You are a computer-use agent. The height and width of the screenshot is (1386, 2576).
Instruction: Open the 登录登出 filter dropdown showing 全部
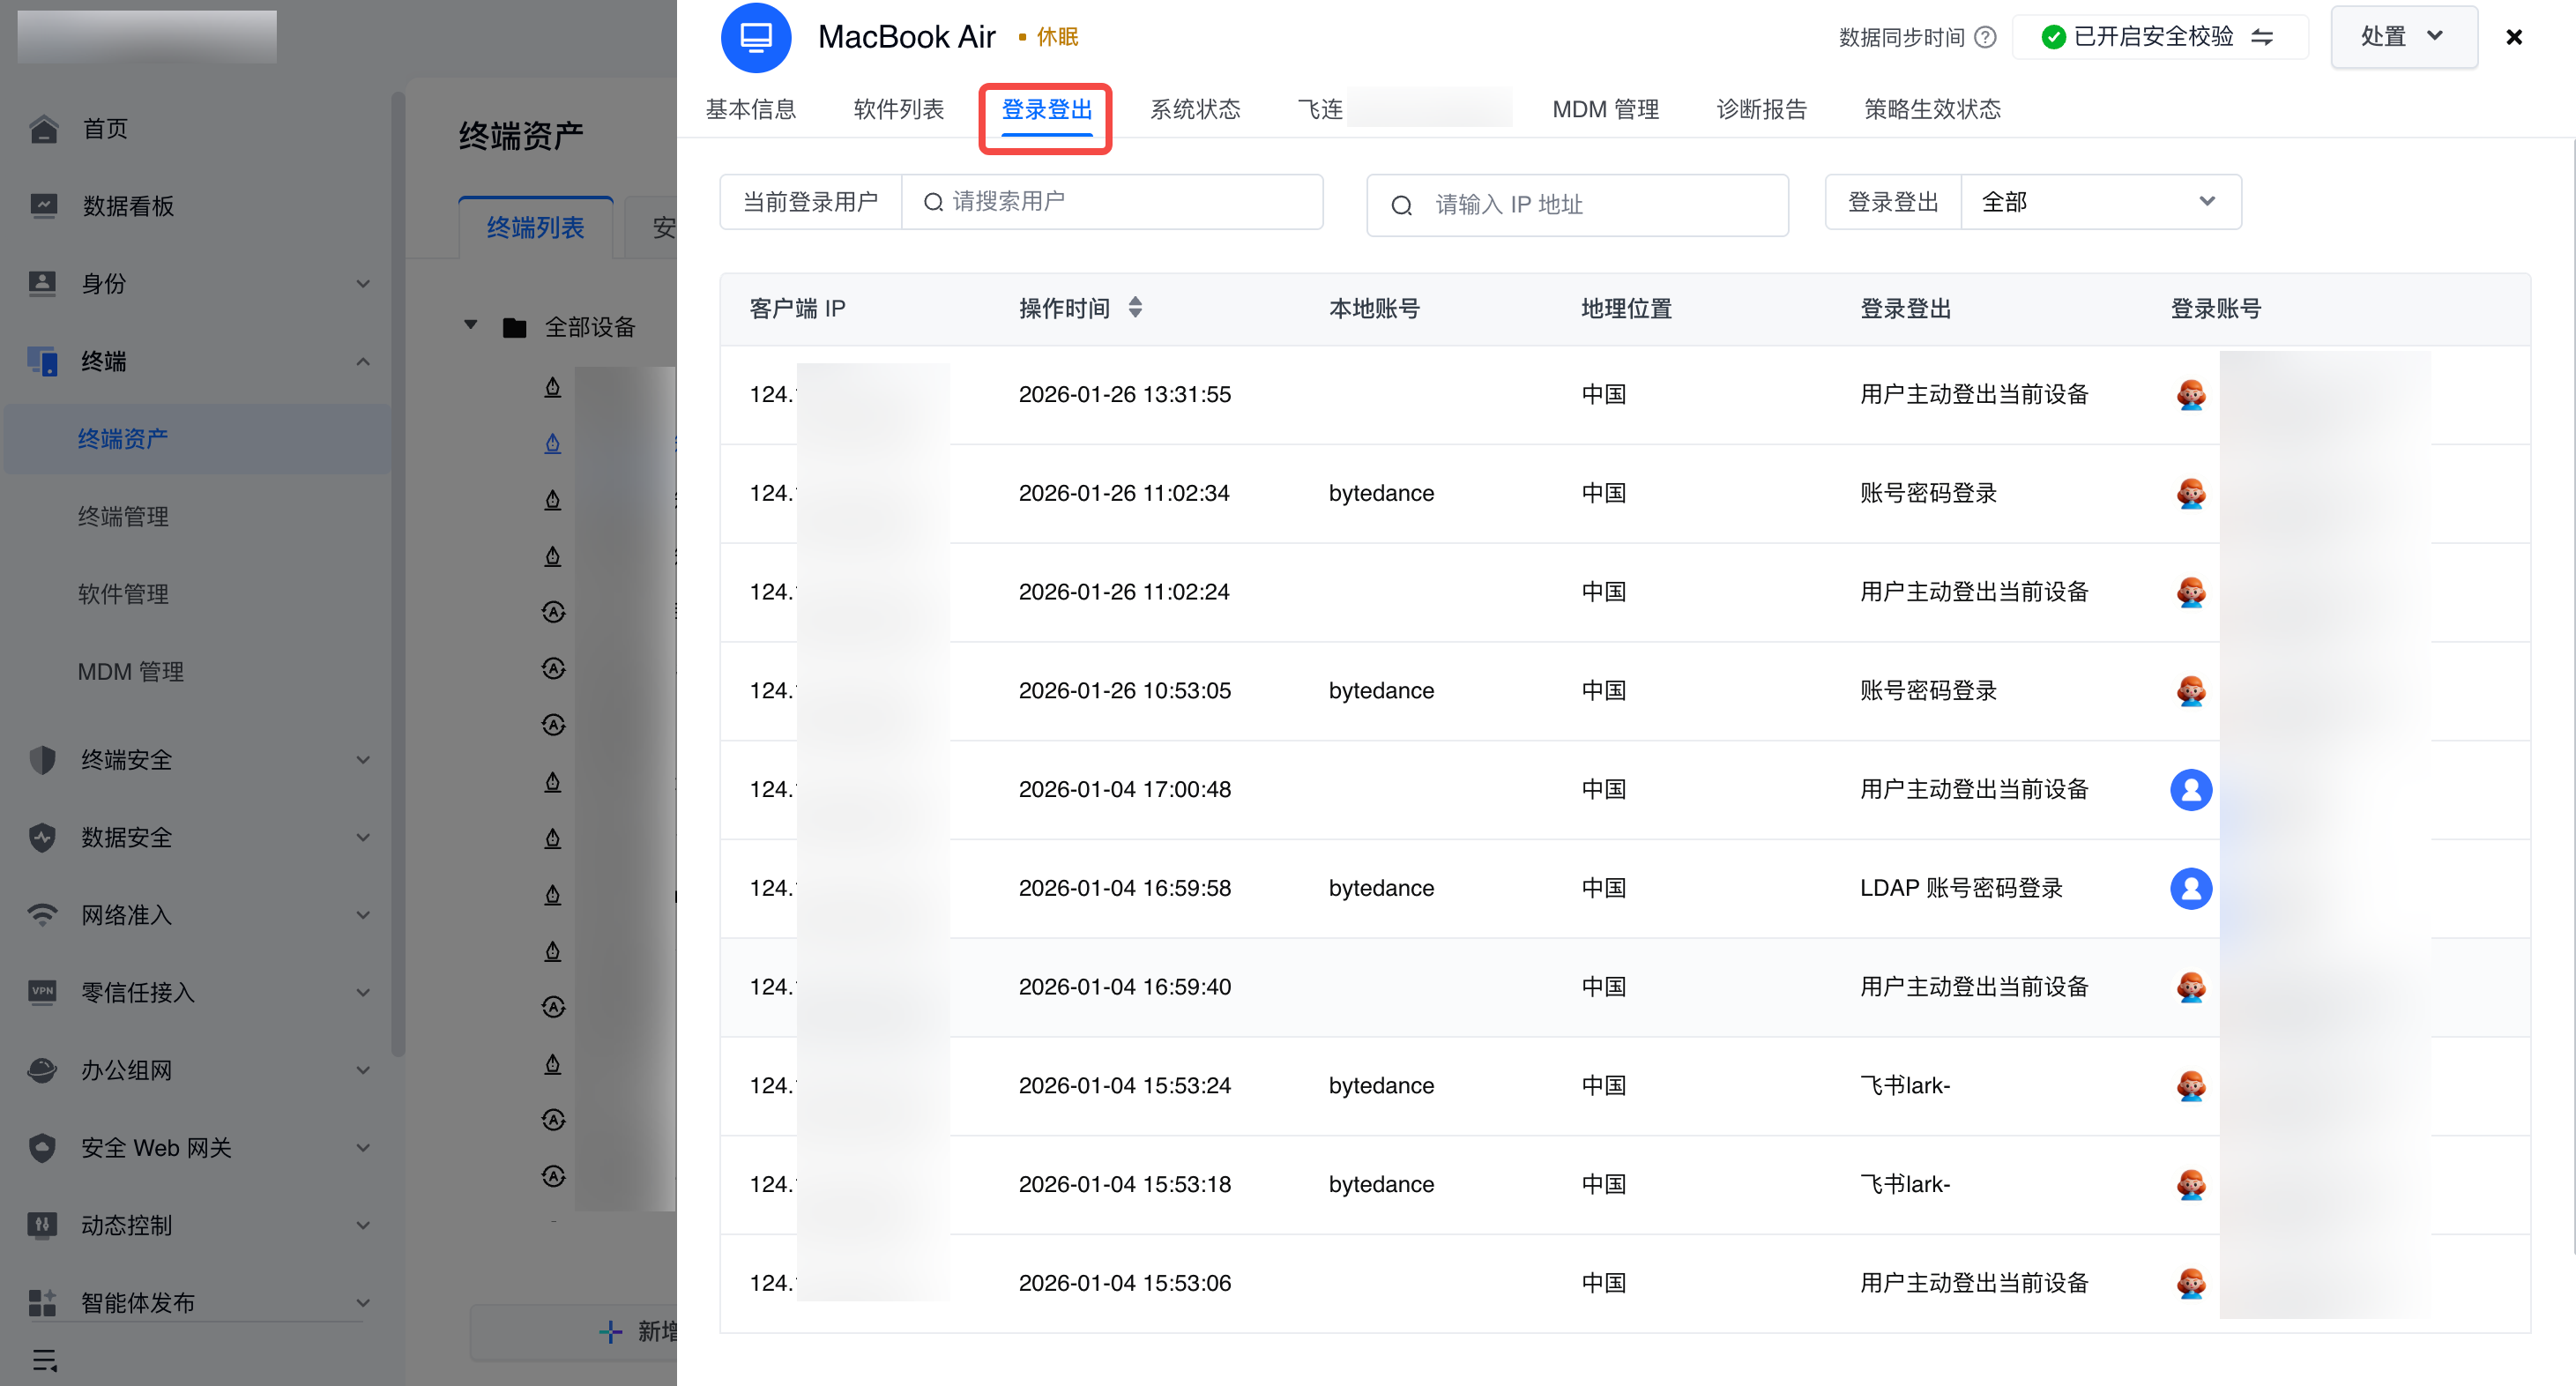tap(2101, 202)
